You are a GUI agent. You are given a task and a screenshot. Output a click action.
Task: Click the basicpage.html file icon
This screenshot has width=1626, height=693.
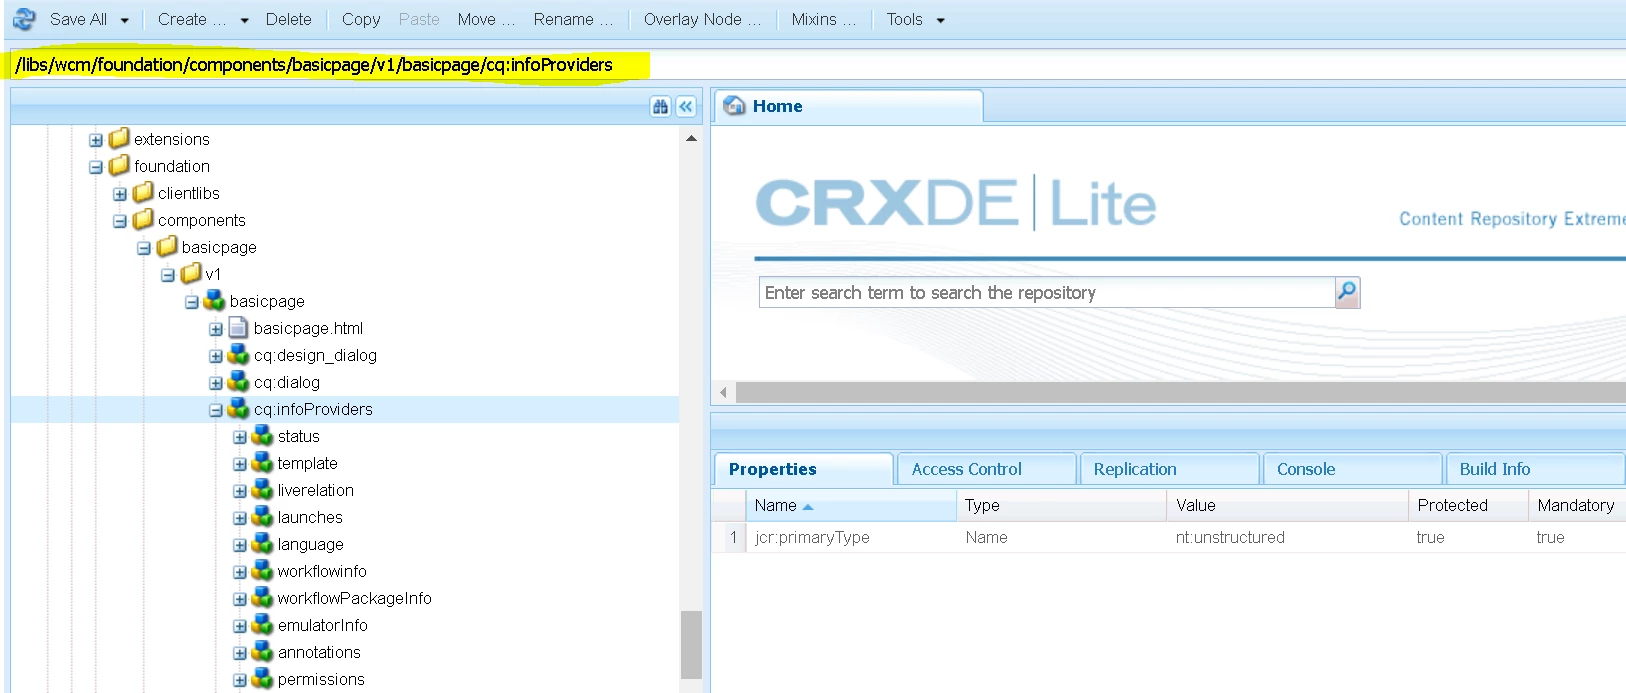click(238, 327)
